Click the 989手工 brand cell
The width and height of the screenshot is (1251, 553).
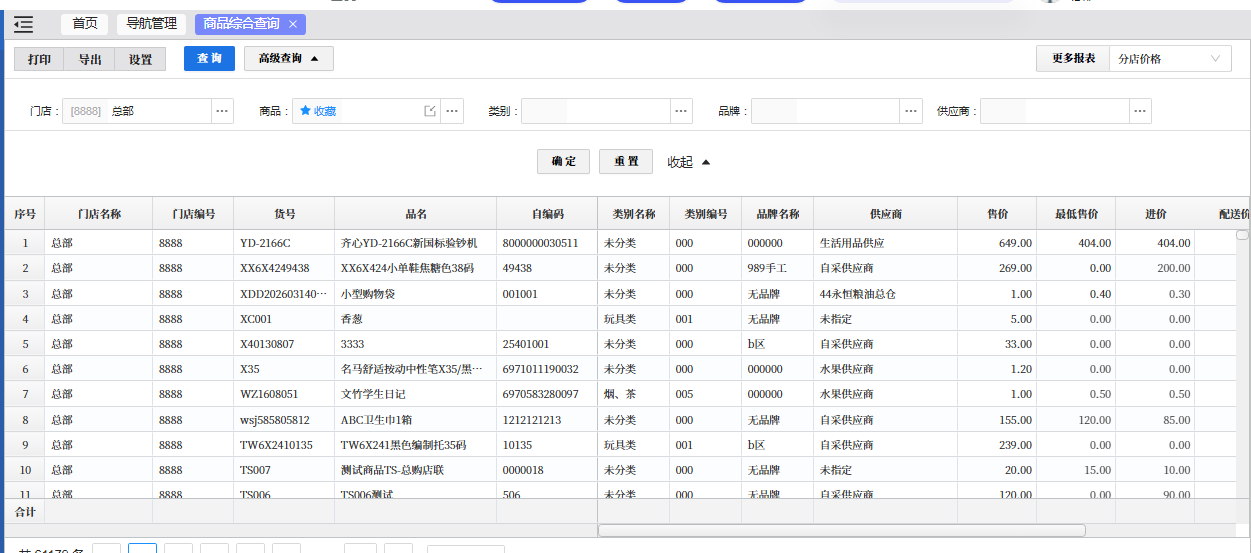tap(778, 268)
